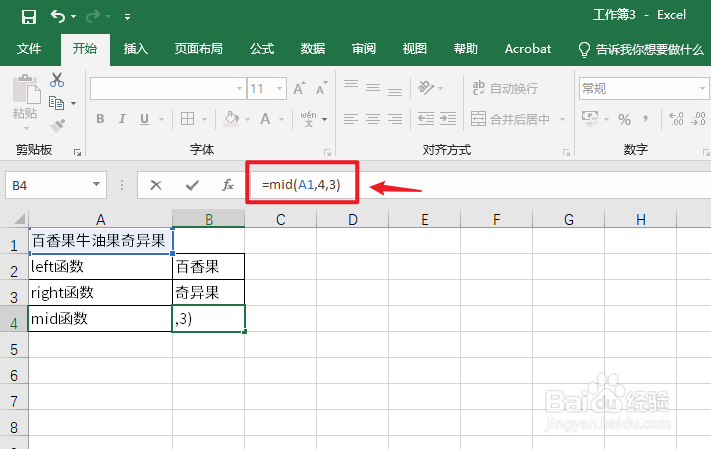Open the 帮助 tab
Image resolution: width=711 pixels, height=449 pixels.
(x=466, y=49)
